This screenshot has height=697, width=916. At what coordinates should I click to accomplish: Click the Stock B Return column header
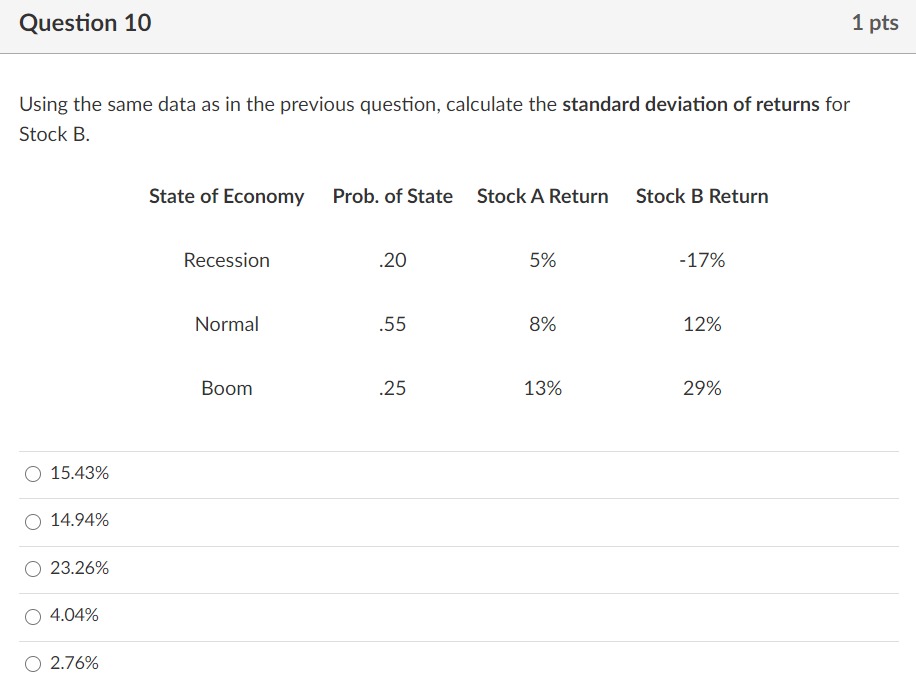[x=701, y=197]
